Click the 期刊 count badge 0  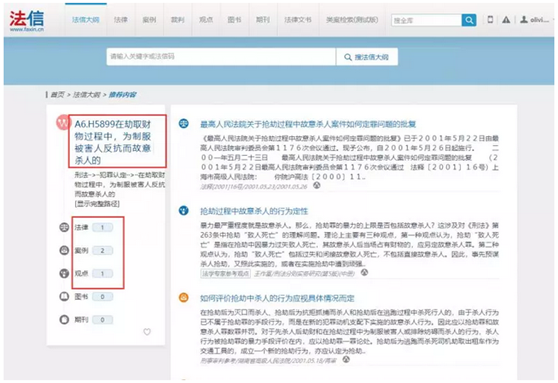pos(102,320)
